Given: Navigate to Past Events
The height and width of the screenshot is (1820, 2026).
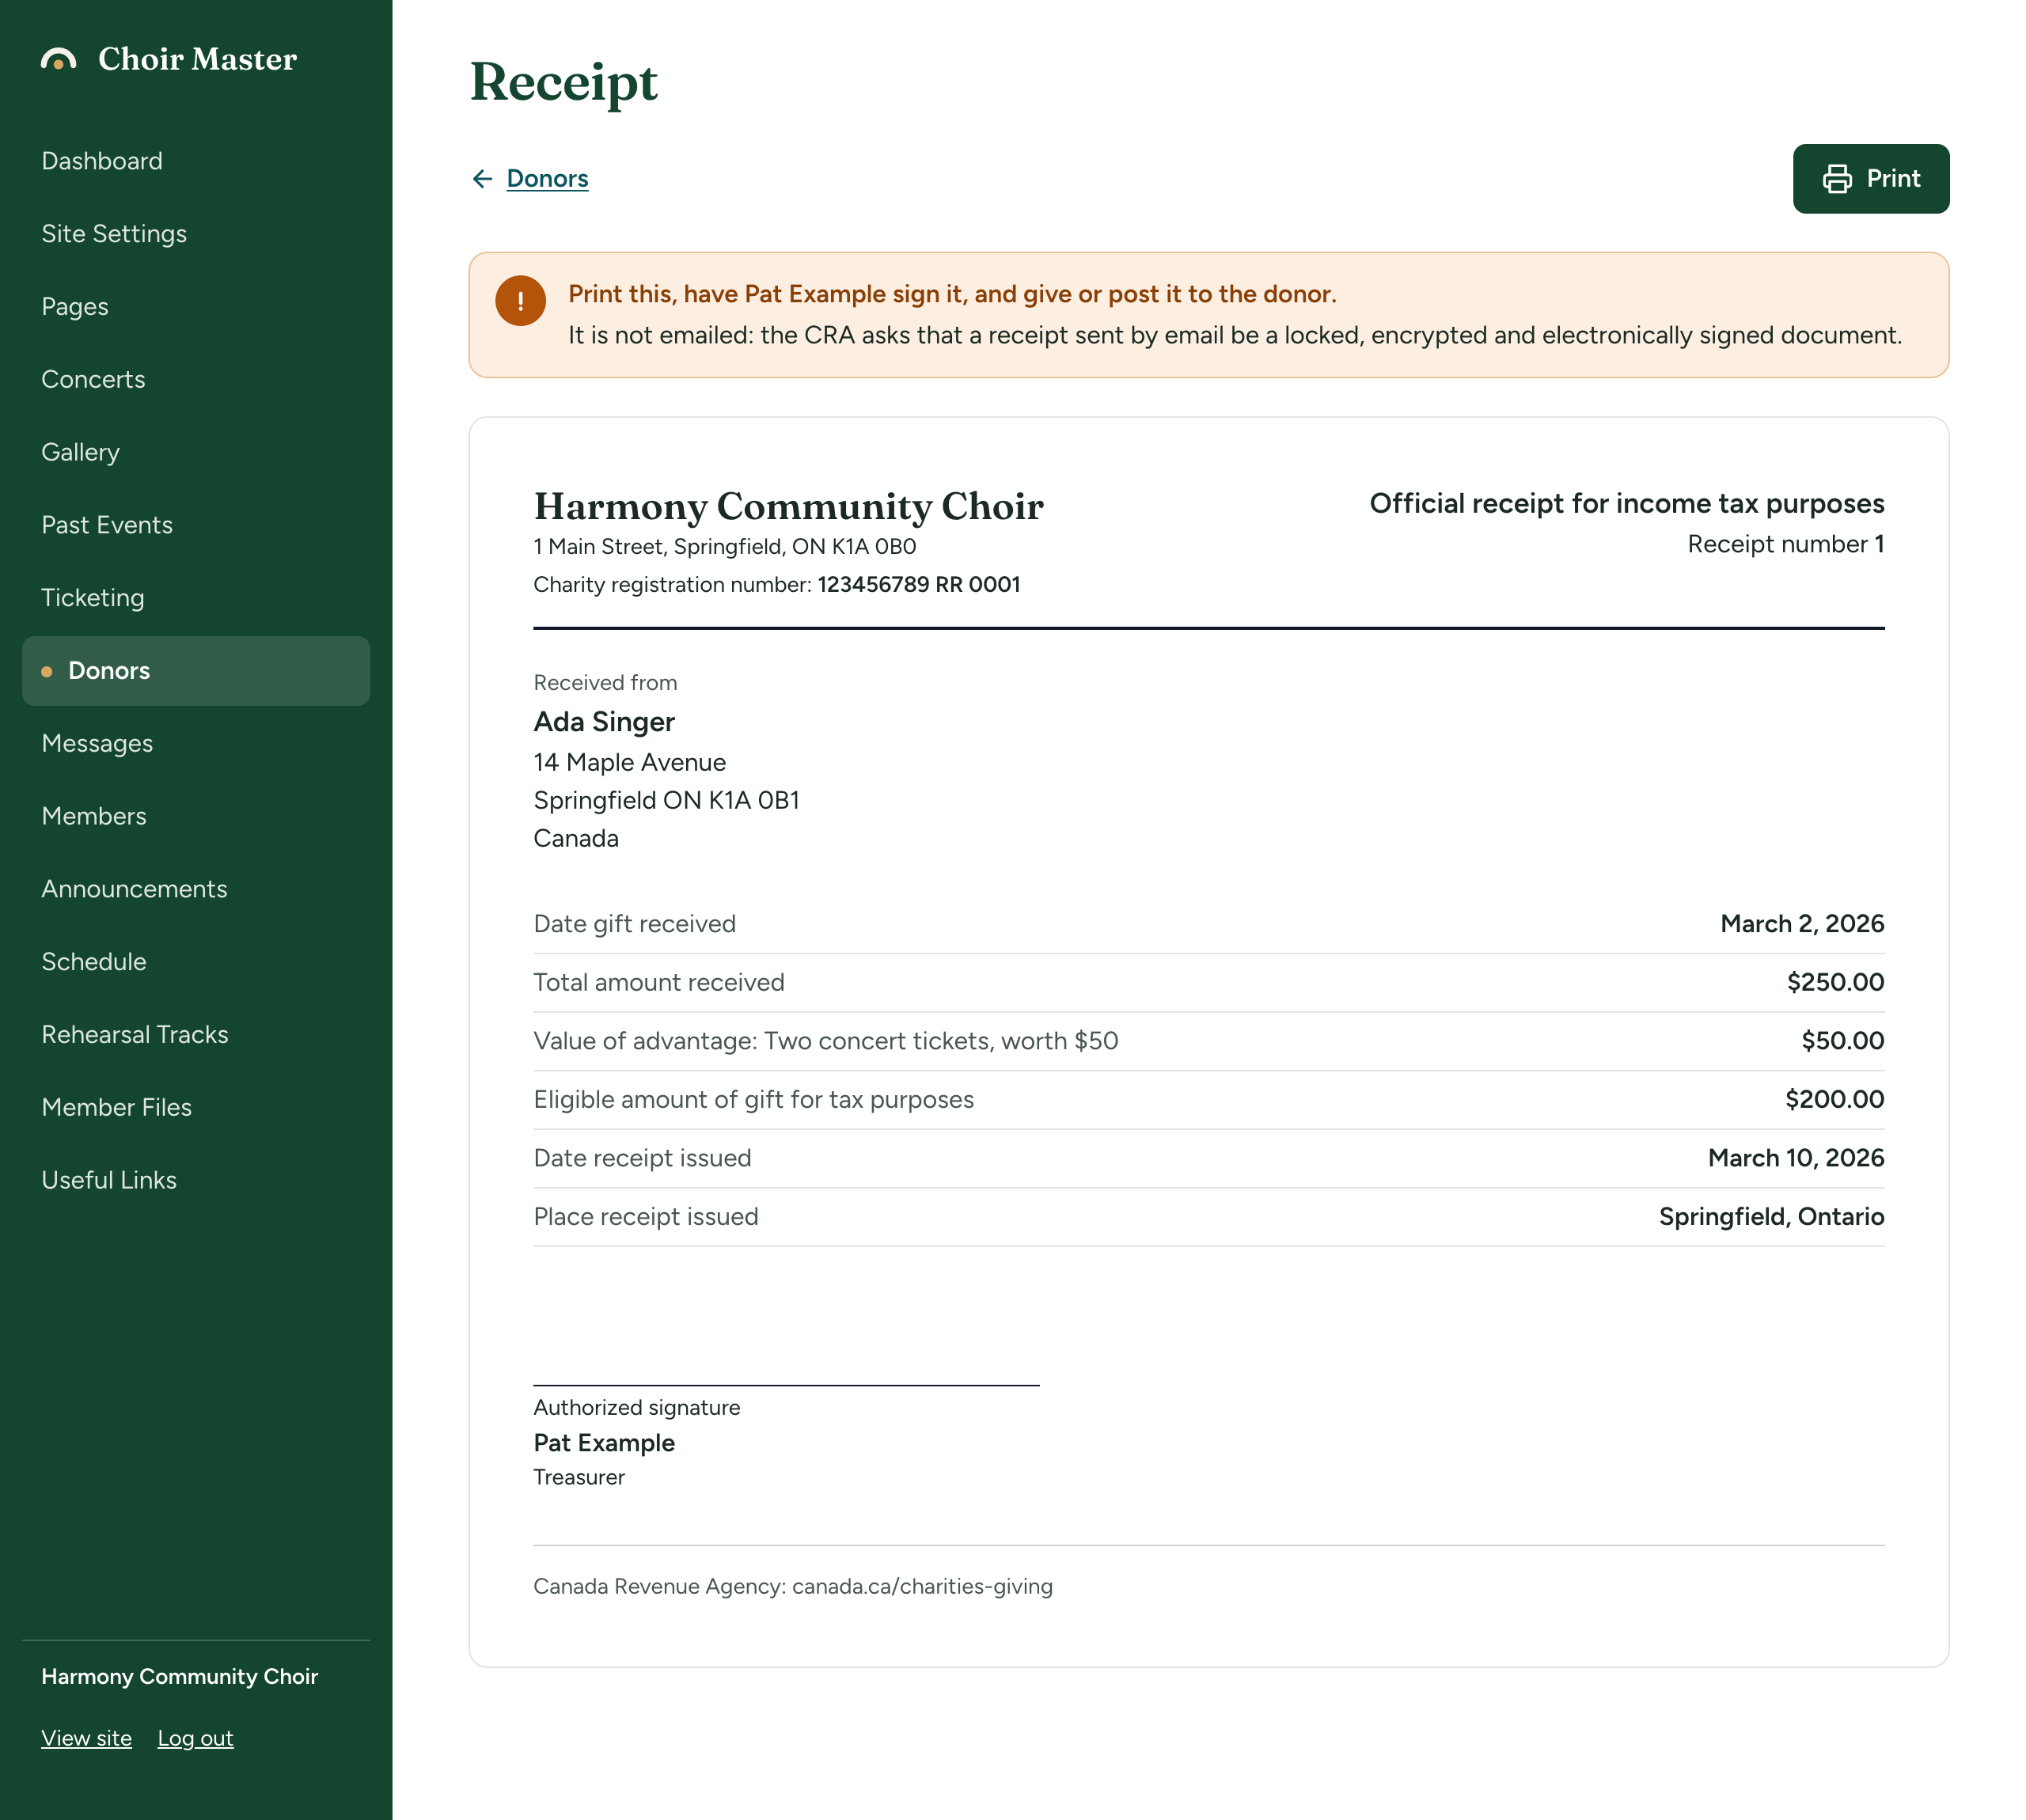Looking at the screenshot, I should [x=196, y=525].
